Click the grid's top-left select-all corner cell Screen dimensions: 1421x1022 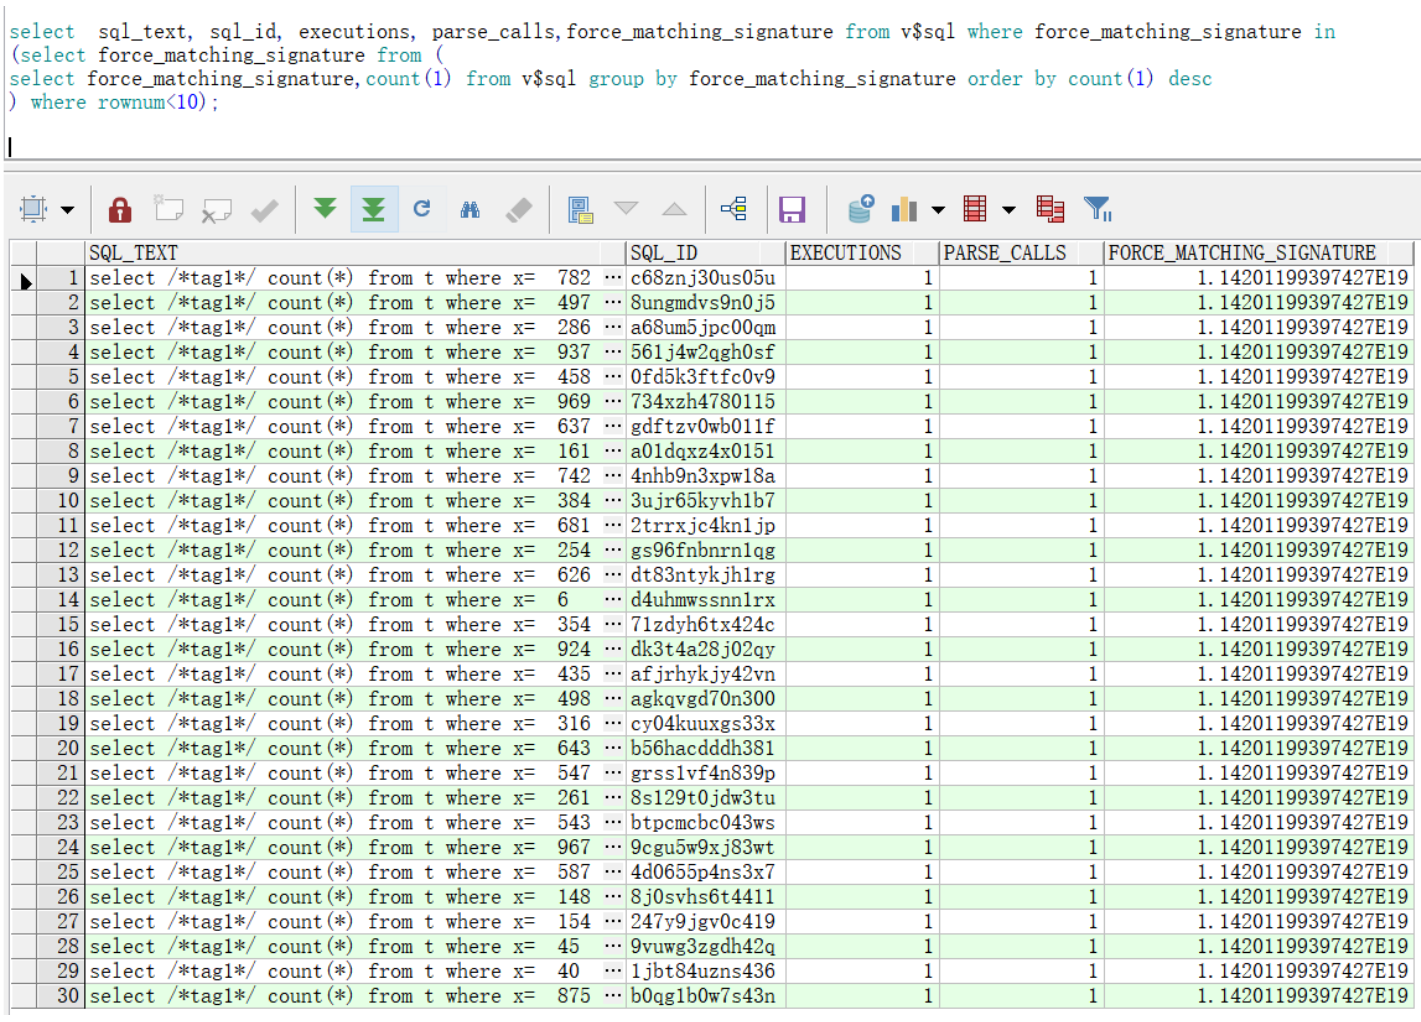[x=23, y=253]
